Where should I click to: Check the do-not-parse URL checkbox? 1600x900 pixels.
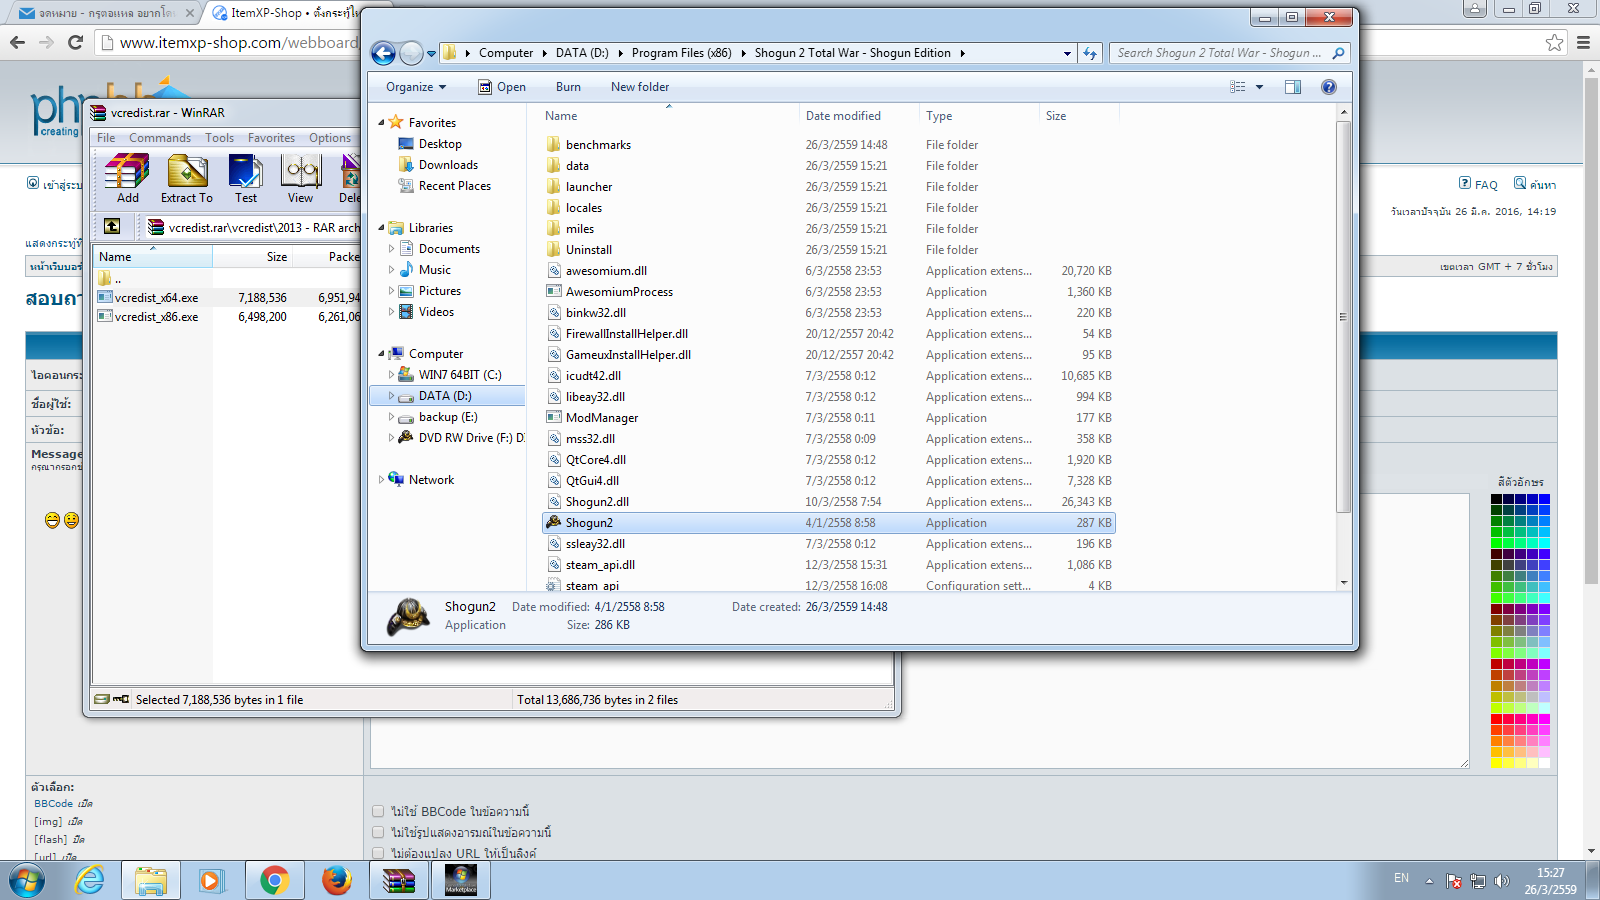(x=378, y=853)
